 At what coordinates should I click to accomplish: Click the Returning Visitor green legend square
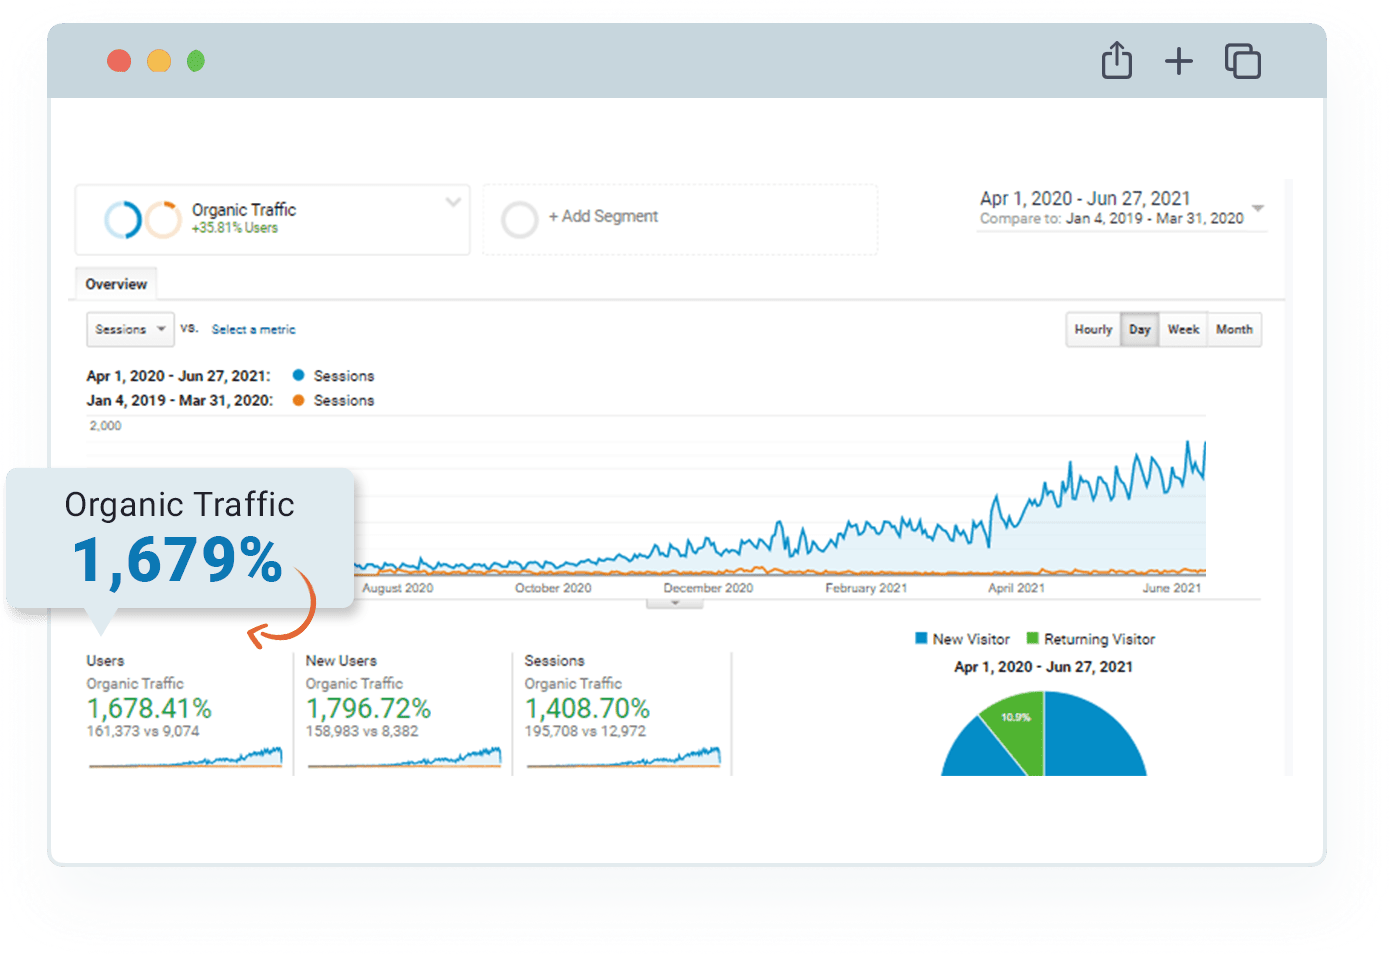[1033, 638]
